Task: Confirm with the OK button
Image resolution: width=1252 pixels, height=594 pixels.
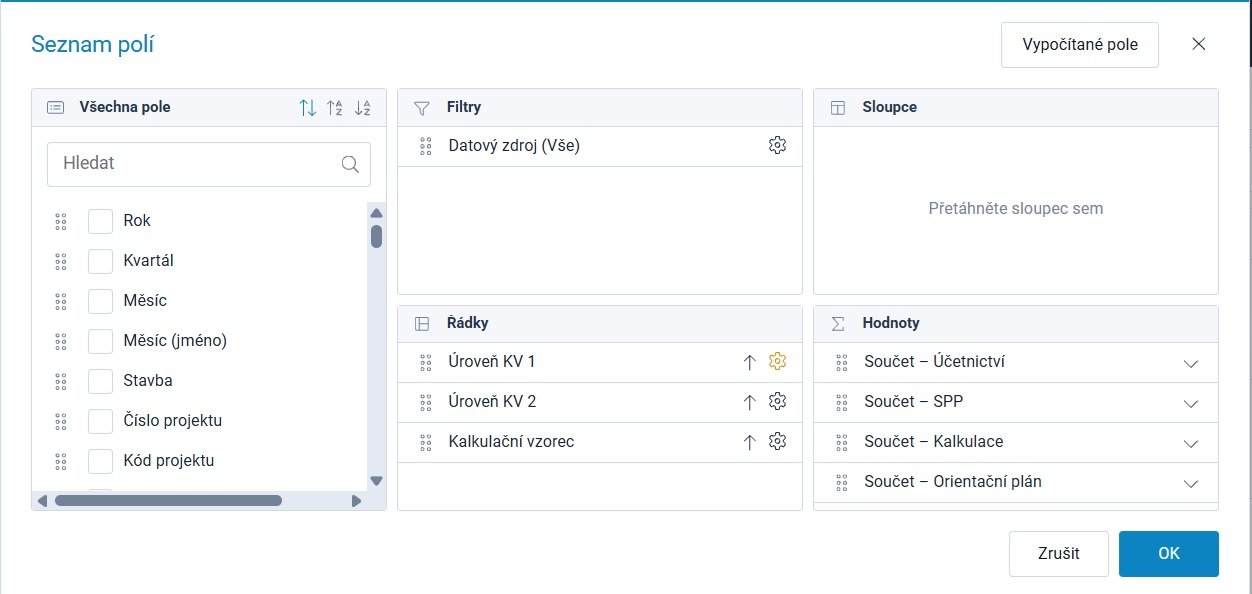Action: (x=1169, y=554)
